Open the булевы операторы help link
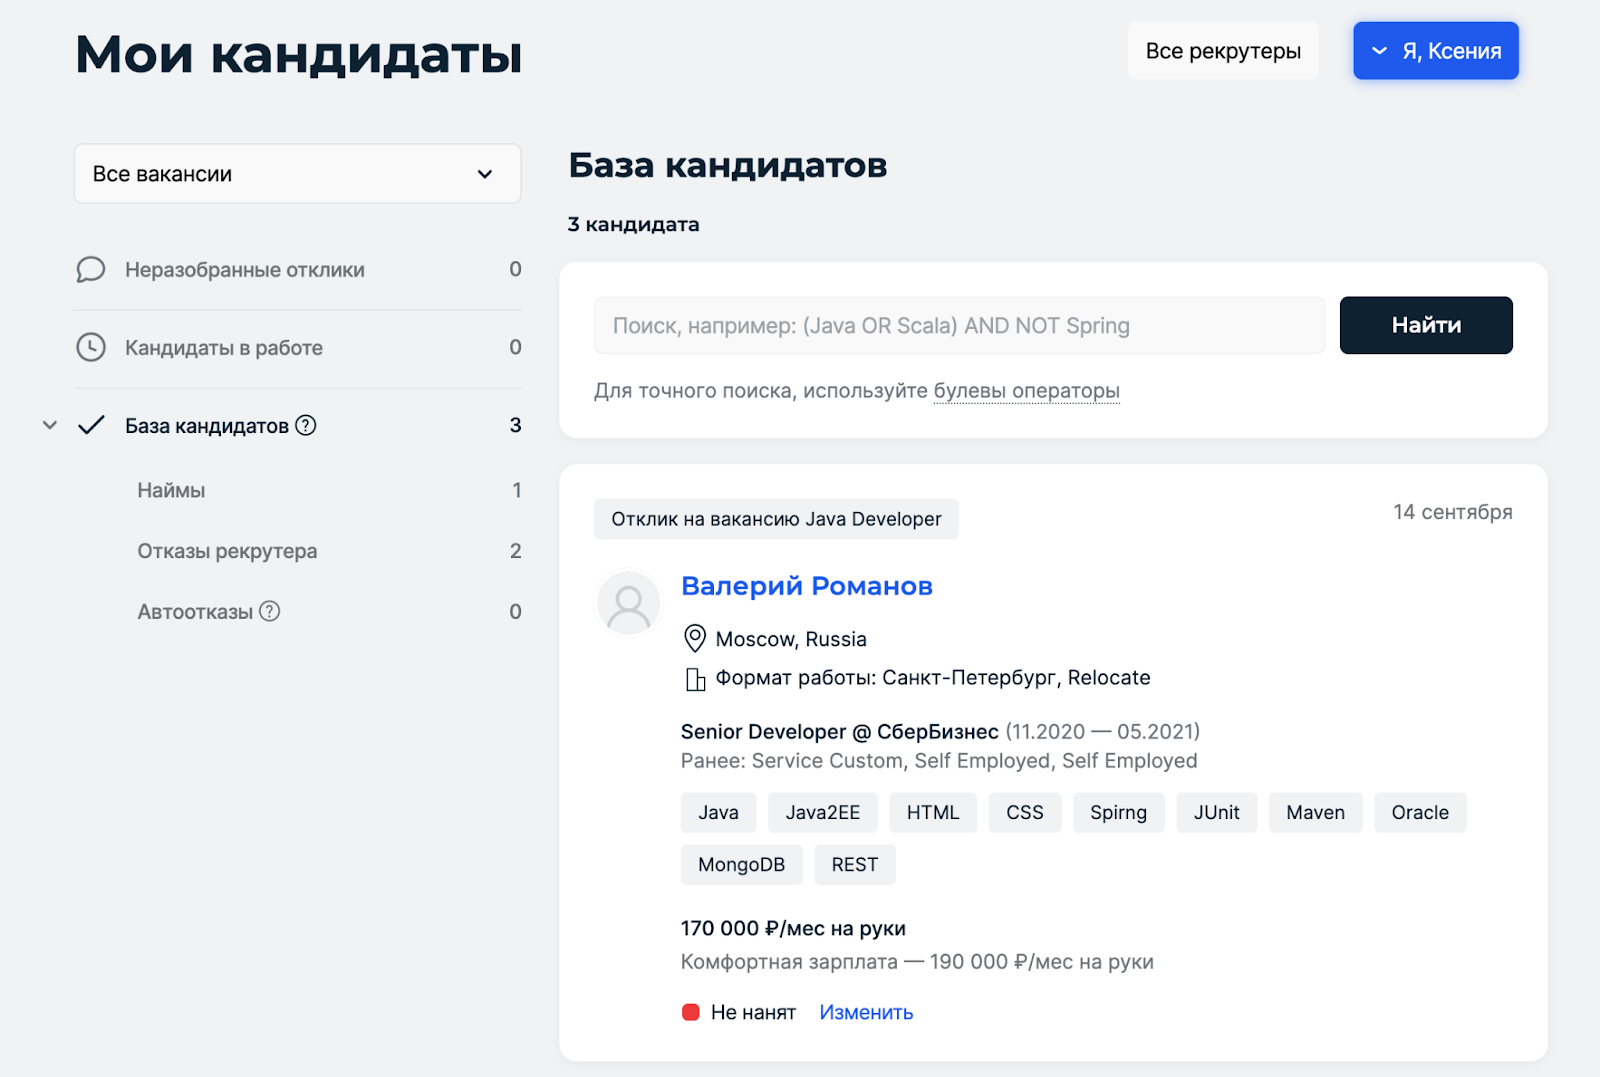This screenshot has width=1600, height=1077. (1026, 391)
